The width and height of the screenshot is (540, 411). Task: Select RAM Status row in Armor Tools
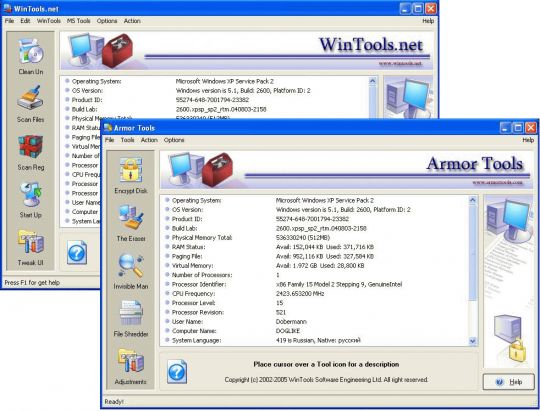(x=316, y=247)
